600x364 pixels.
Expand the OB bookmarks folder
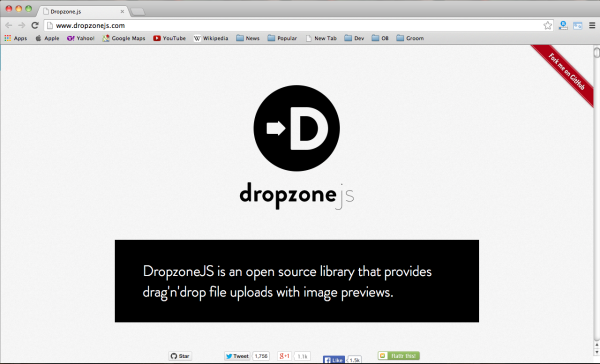pos(380,38)
